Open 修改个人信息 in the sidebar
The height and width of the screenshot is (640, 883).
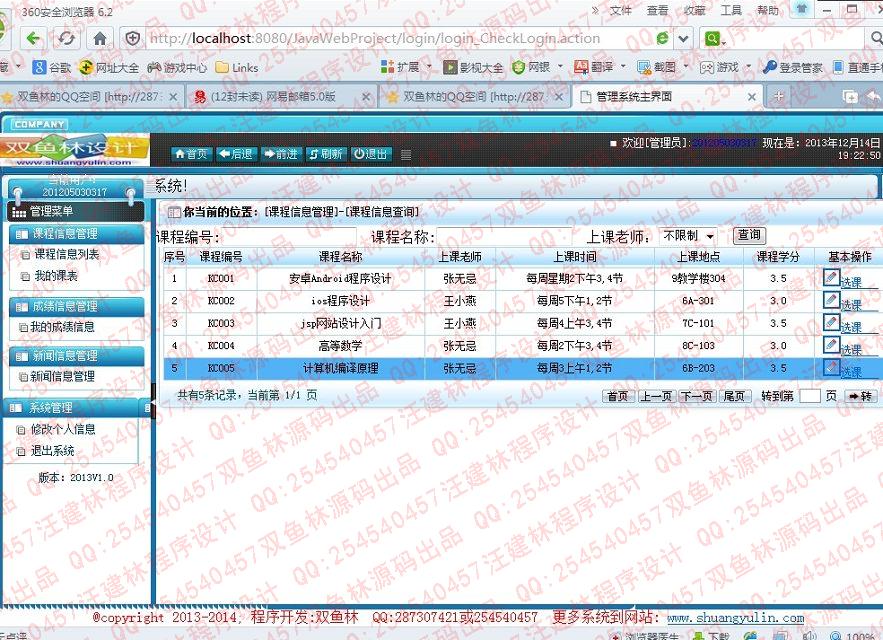tap(63, 429)
